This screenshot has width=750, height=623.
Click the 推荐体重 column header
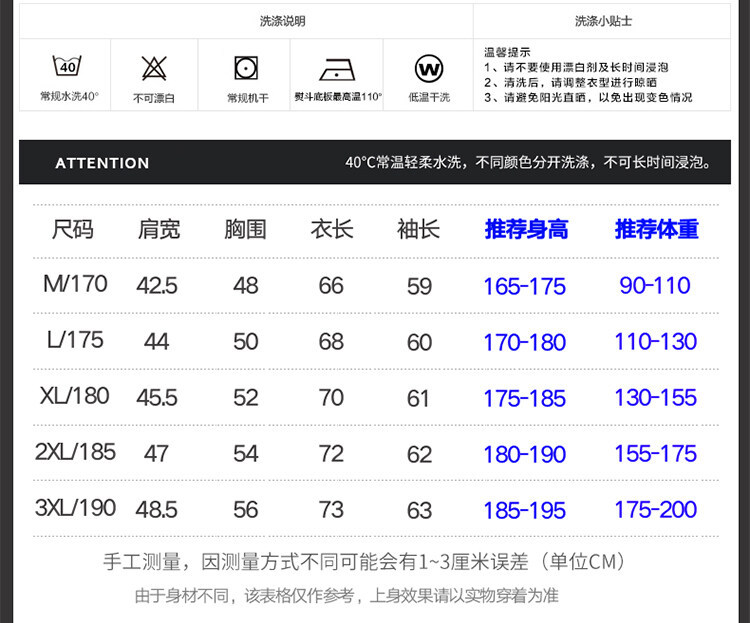(657, 229)
